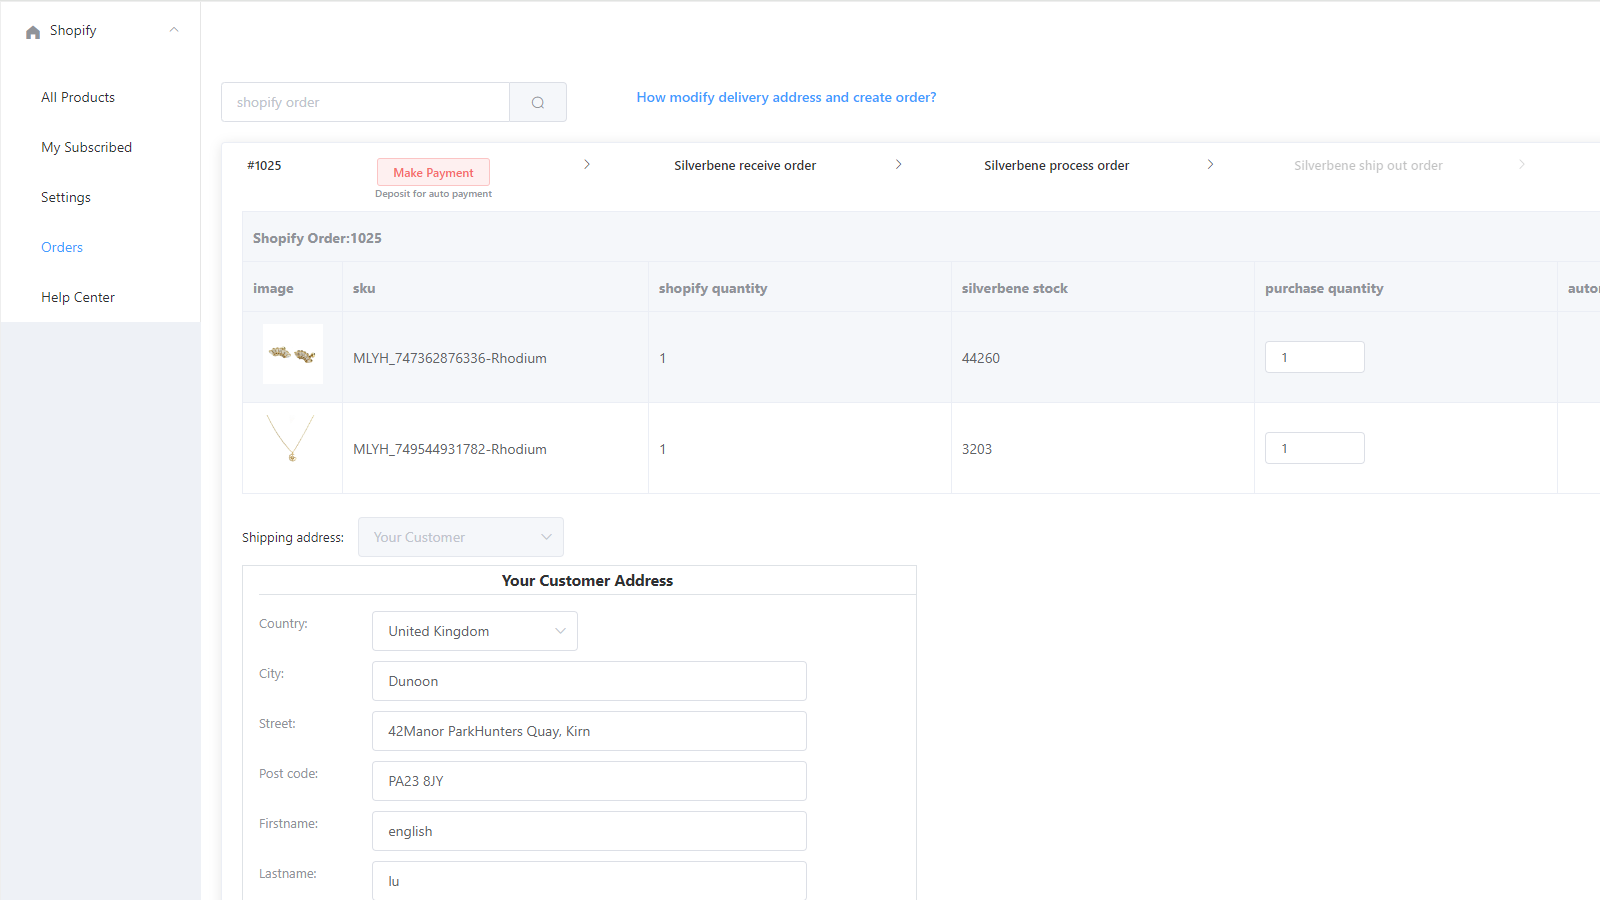This screenshot has height=900, width=1600.
Task: Click the magnifier search button
Action: (538, 102)
